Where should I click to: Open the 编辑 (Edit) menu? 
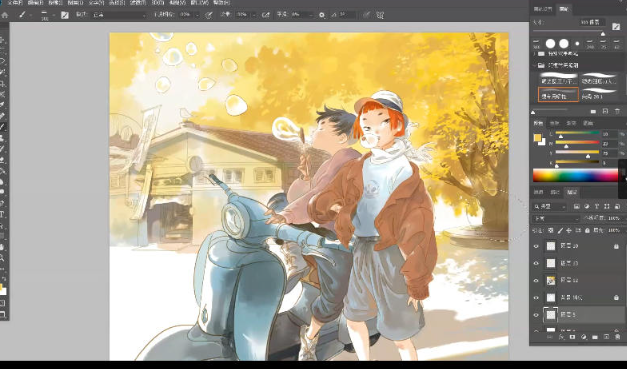pos(35,2)
